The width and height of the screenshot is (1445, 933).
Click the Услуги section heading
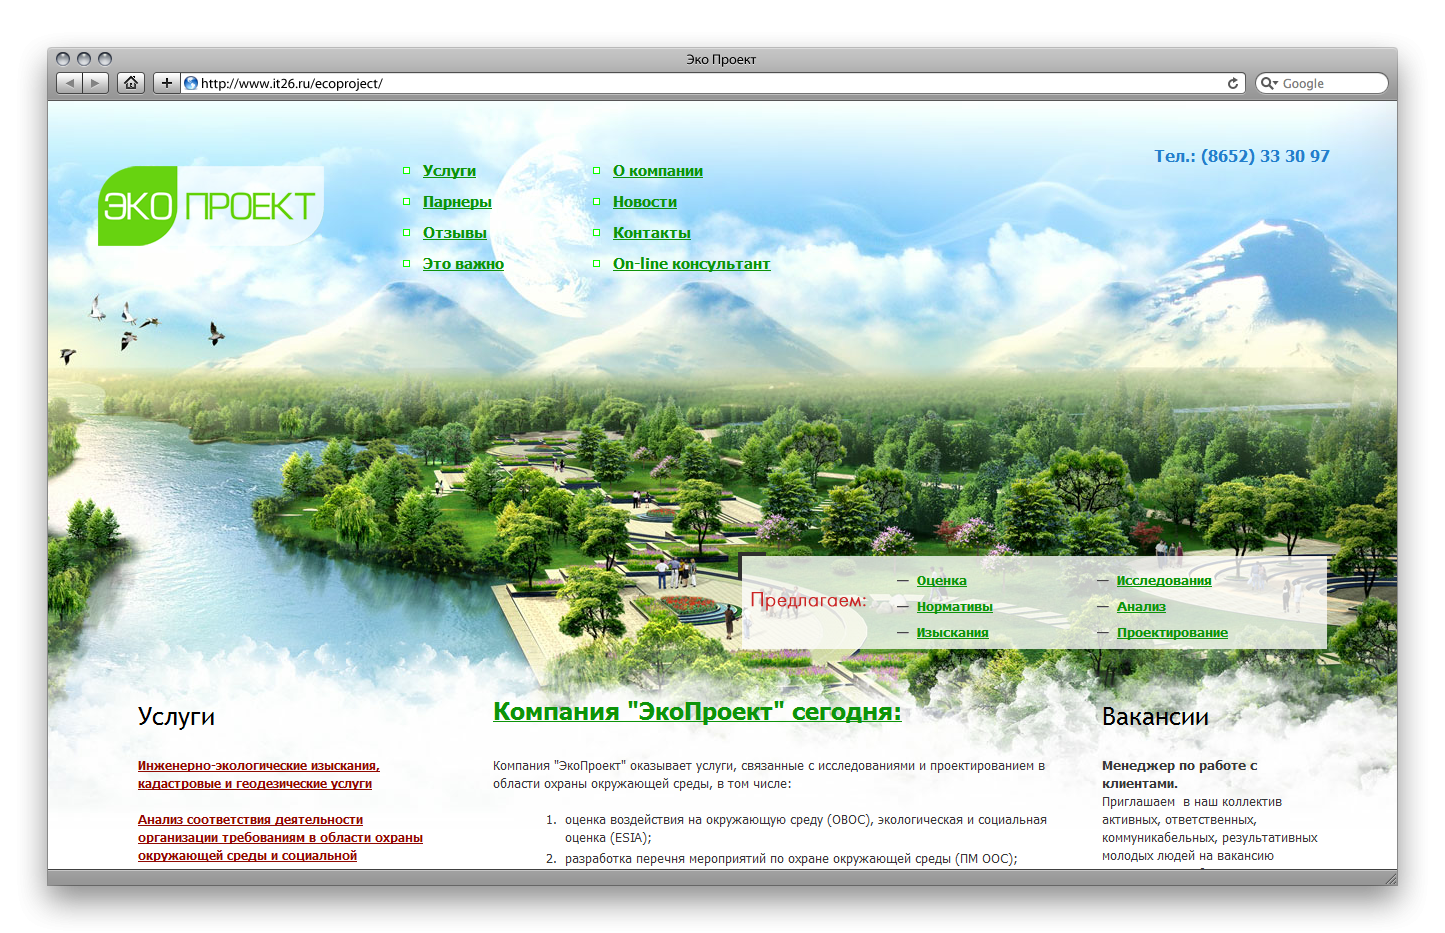[176, 717]
